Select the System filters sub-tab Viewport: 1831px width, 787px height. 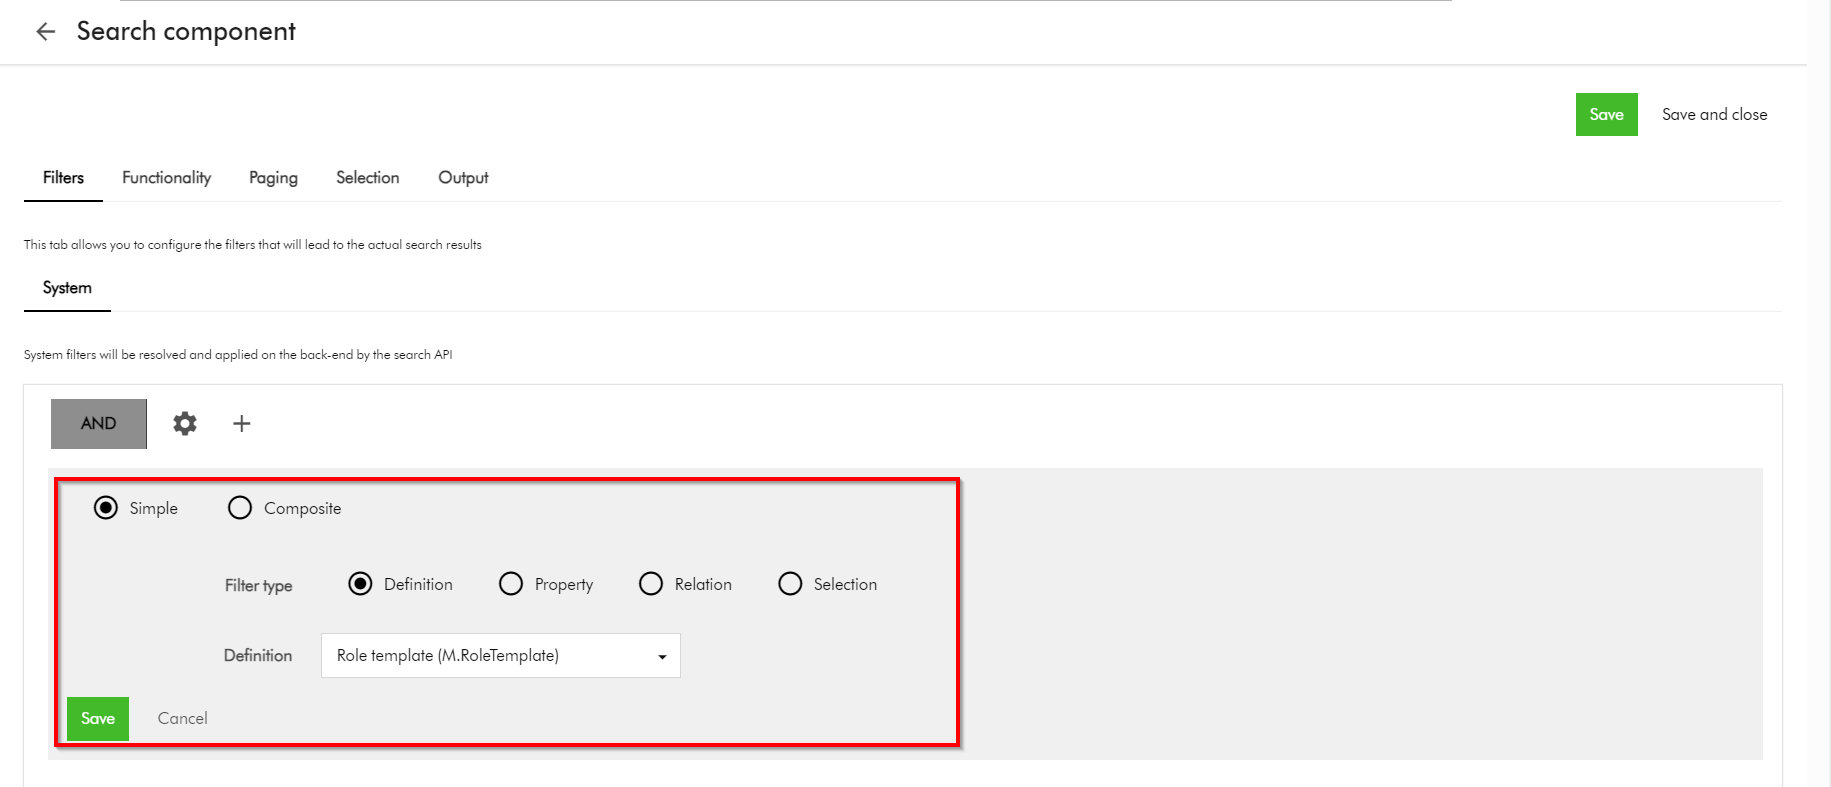point(67,288)
